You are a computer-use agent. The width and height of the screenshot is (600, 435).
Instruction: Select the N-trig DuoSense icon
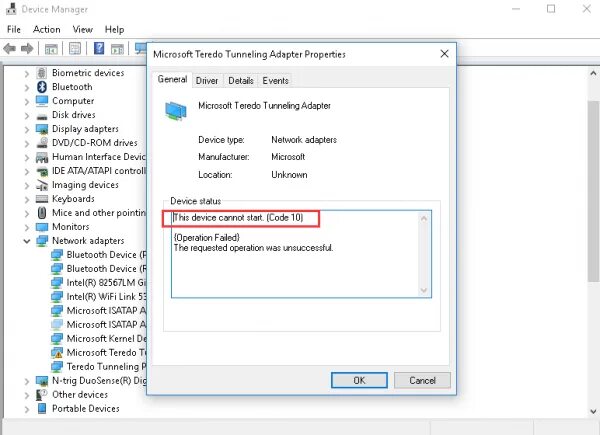tap(42, 381)
